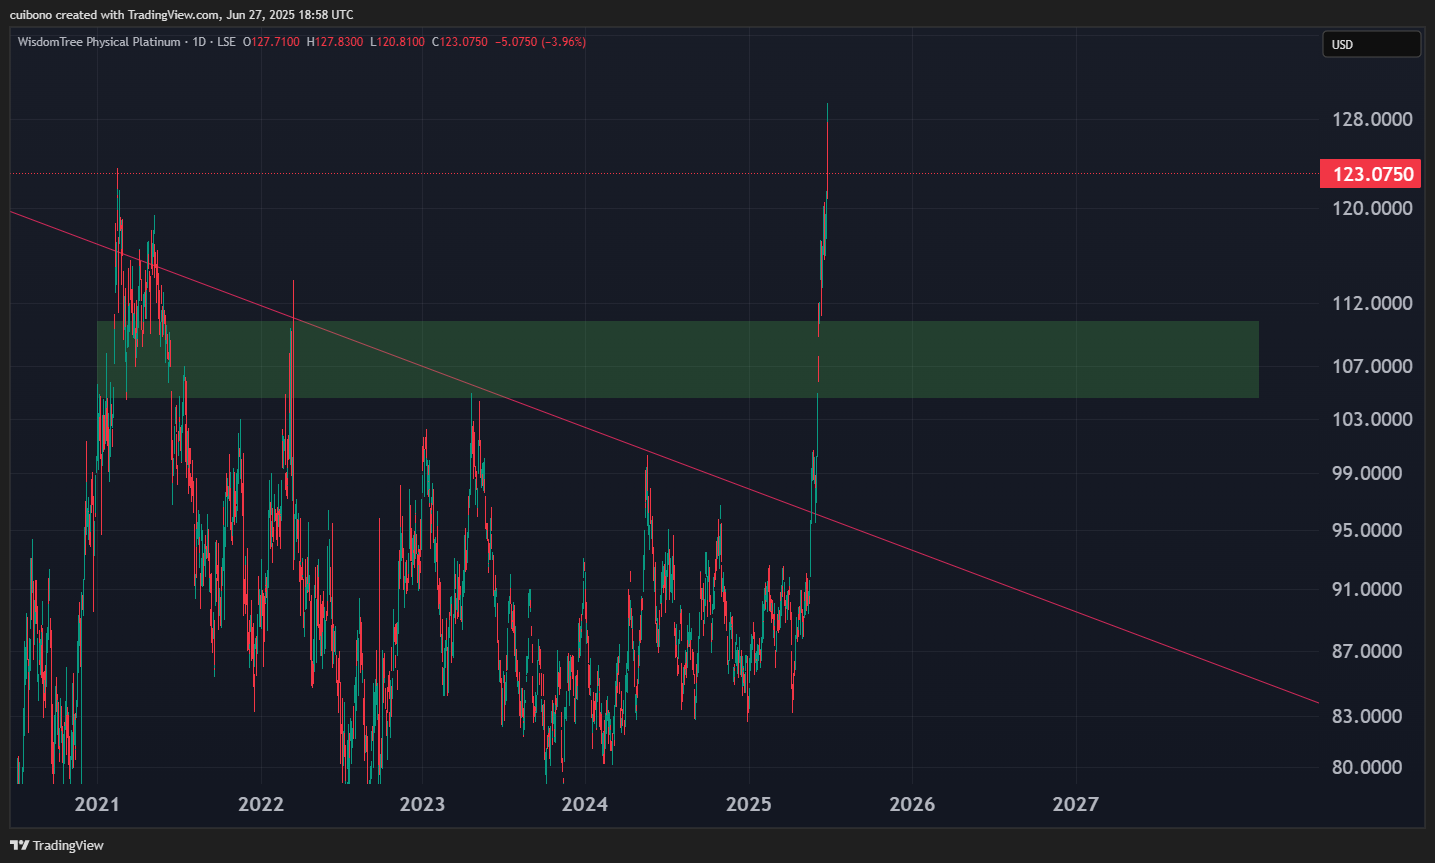The height and width of the screenshot is (863, 1435).
Task: Click the LSE exchange label in legend
Action: click(227, 42)
